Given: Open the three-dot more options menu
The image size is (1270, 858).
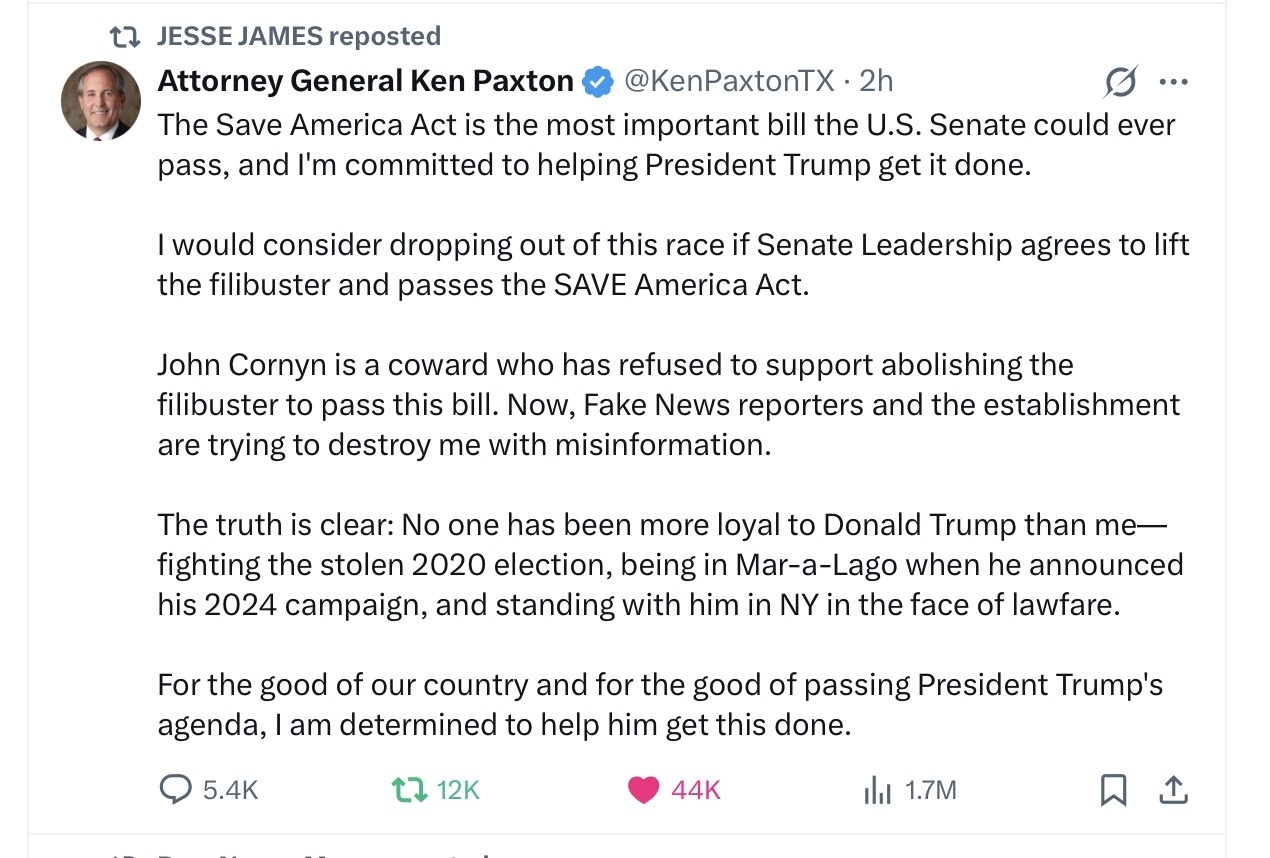Looking at the screenshot, I should [1173, 82].
